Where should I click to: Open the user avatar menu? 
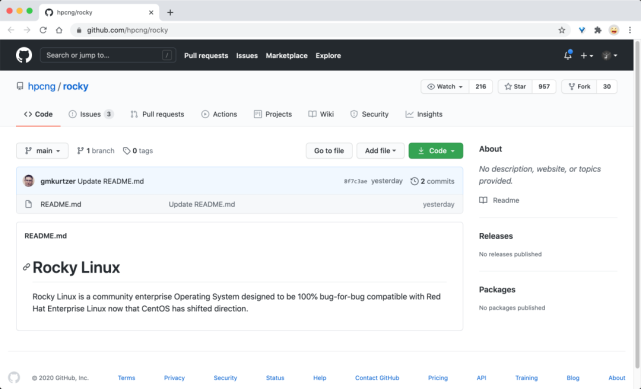609,56
